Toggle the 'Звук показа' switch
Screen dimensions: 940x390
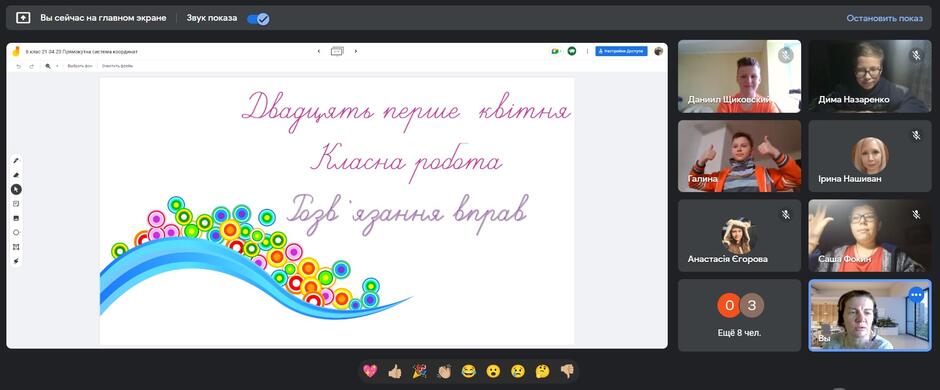click(x=258, y=19)
